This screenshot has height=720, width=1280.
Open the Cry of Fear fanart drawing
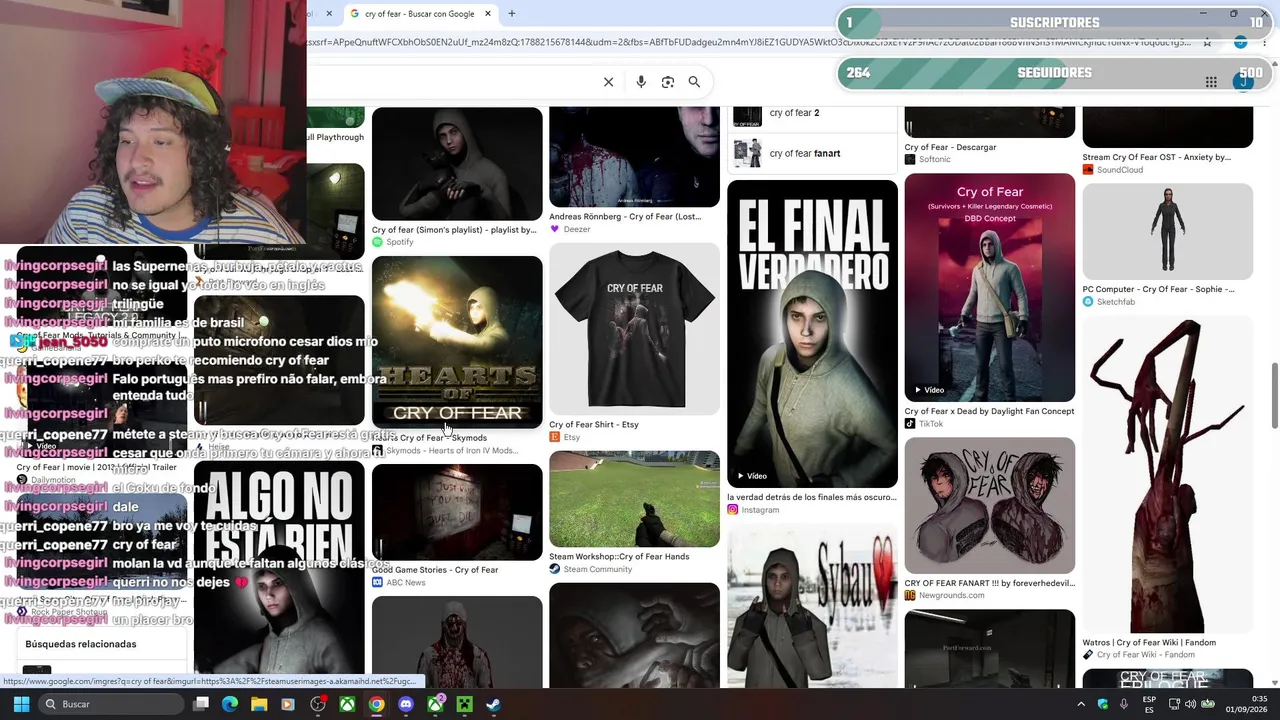point(990,505)
